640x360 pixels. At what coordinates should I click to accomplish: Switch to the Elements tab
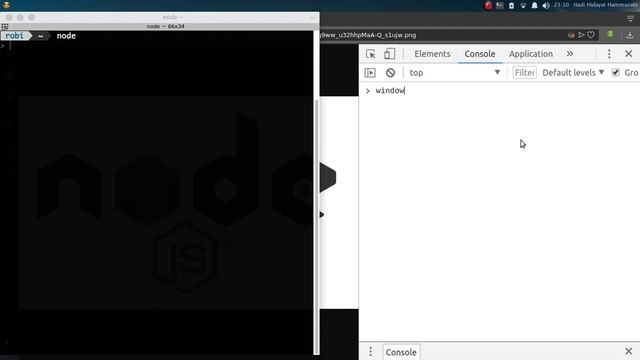(x=432, y=54)
